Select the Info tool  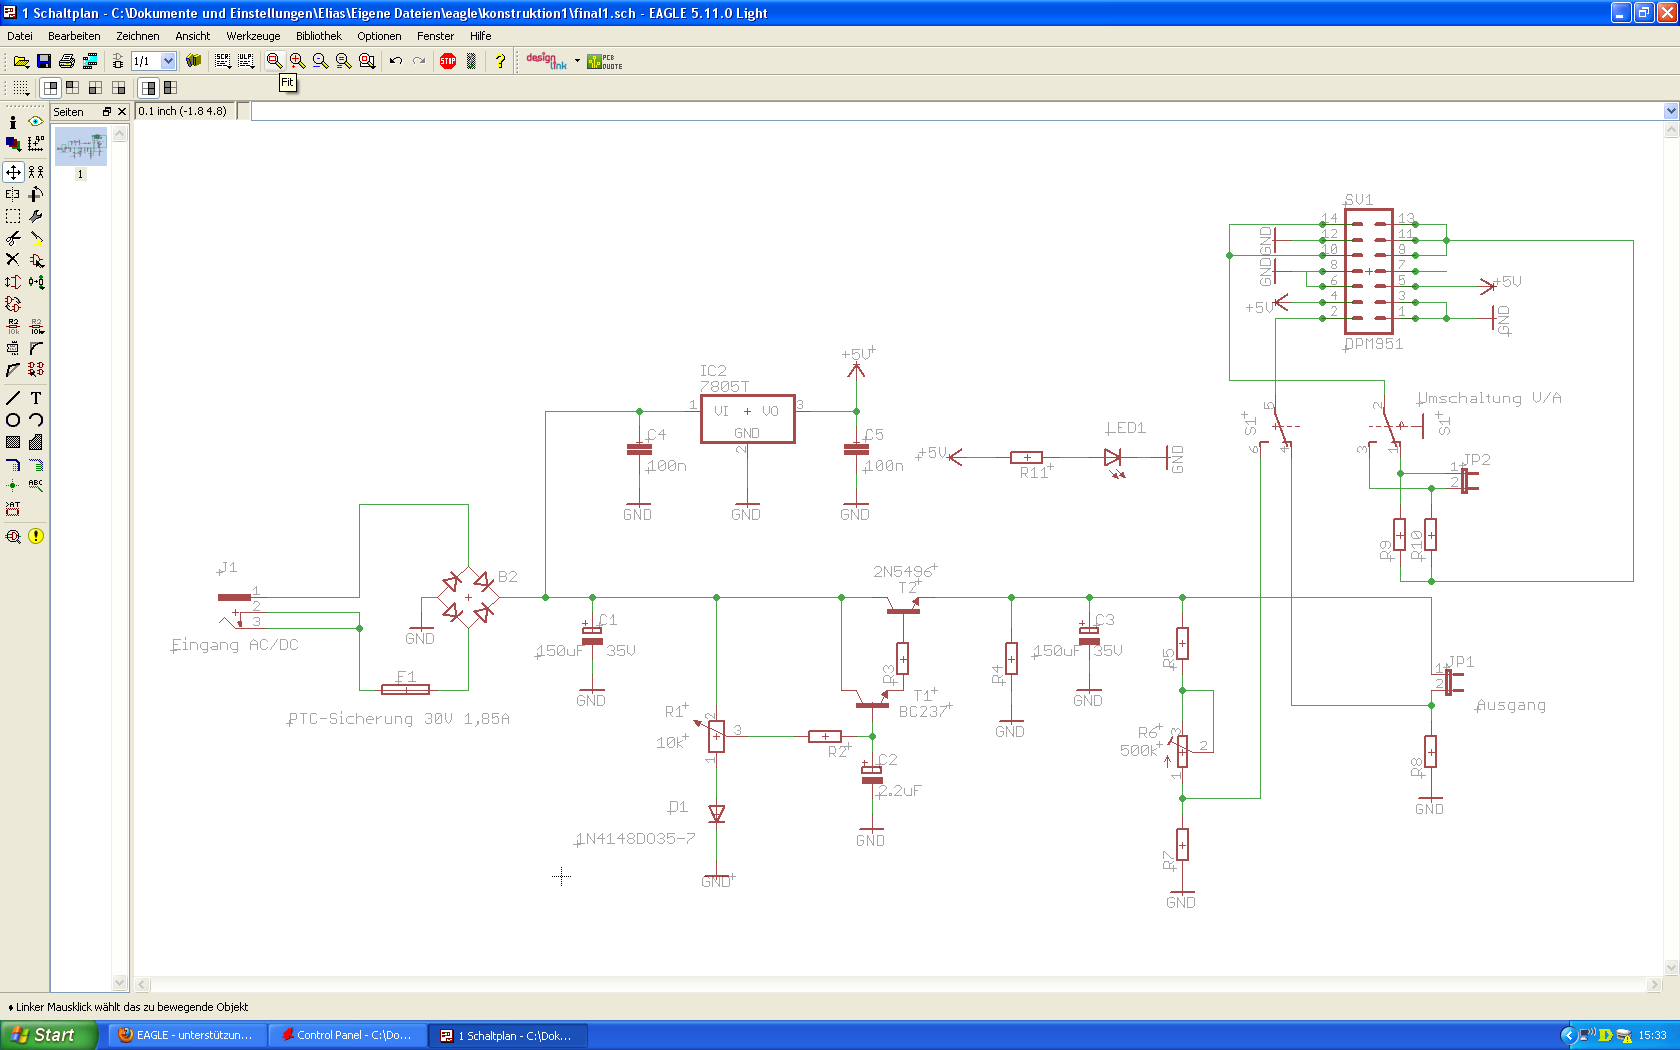(13, 122)
